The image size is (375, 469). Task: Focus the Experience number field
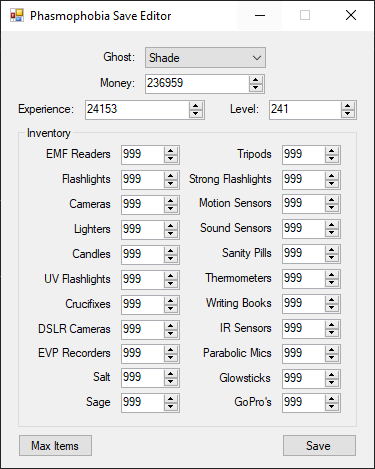pos(137,109)
